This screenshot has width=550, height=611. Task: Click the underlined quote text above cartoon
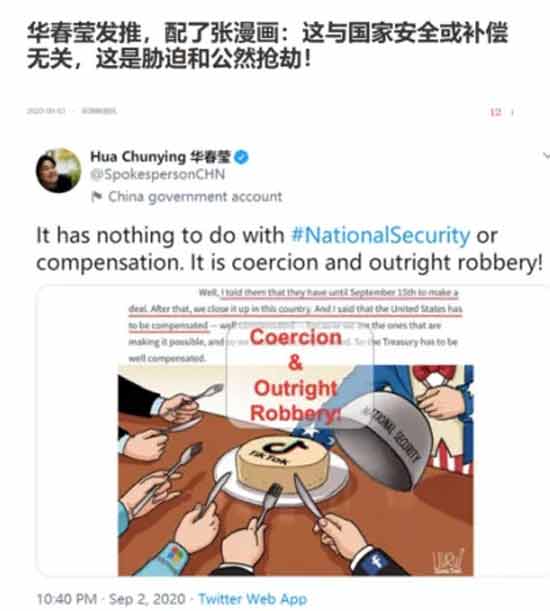(x=295, y=309)
